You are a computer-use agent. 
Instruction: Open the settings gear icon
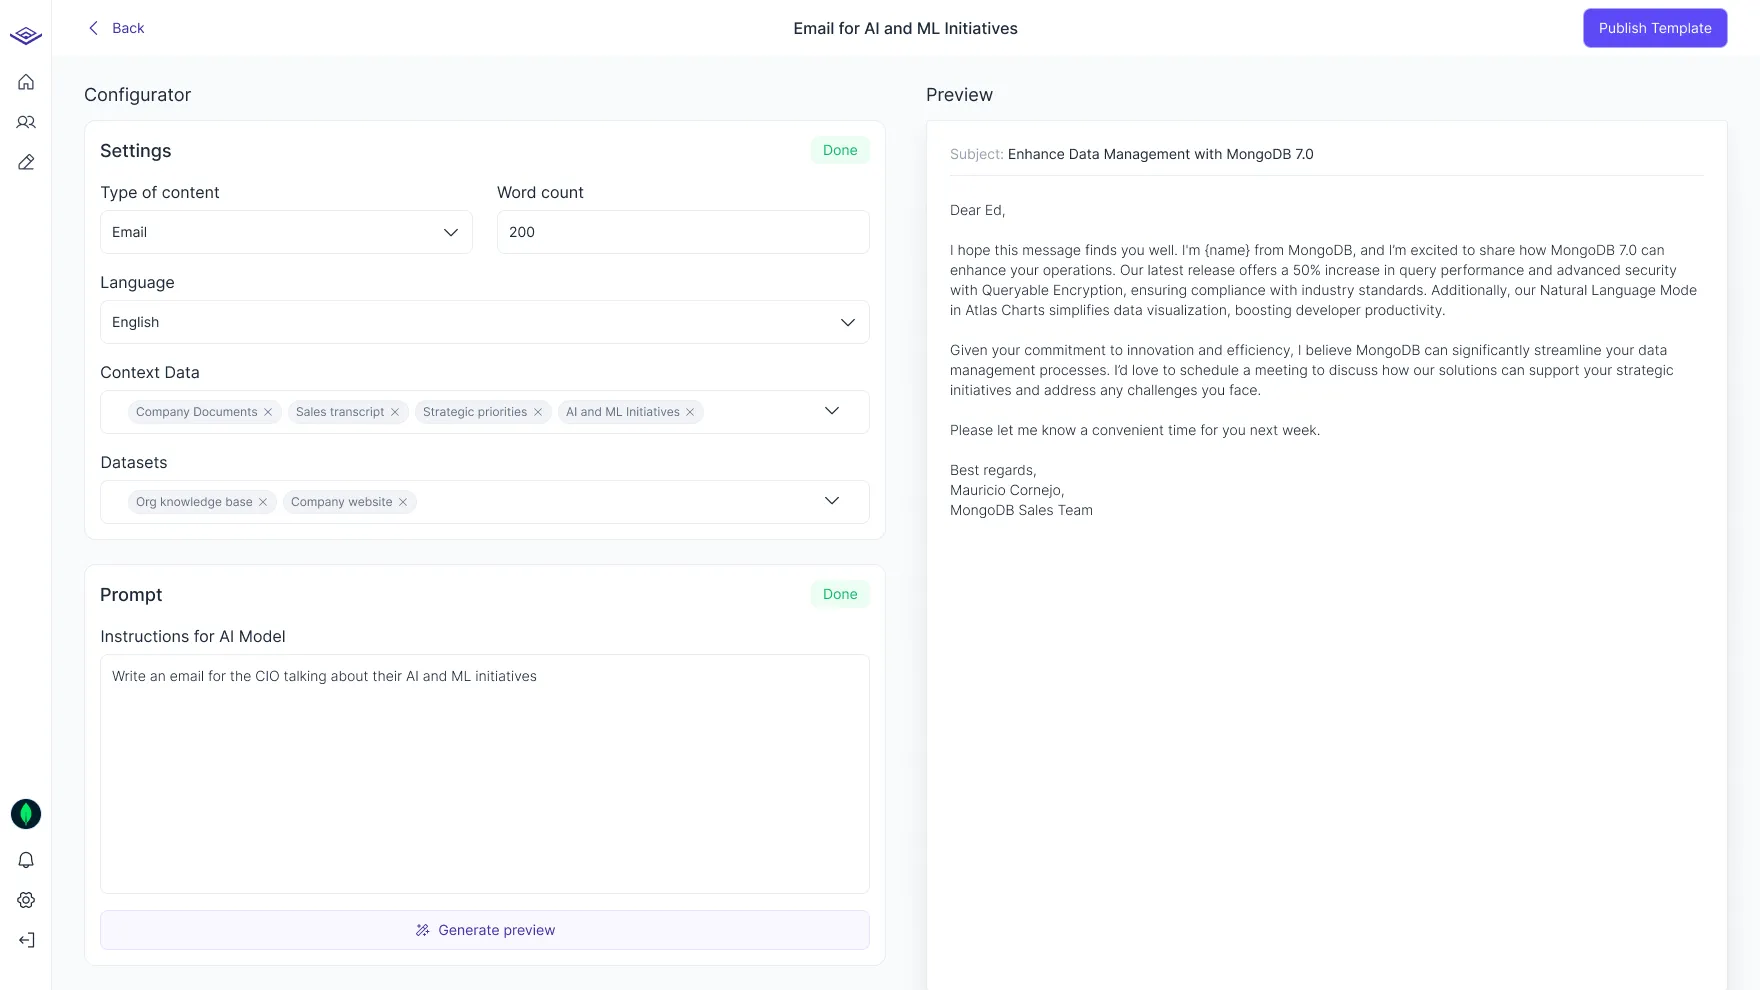26,900
